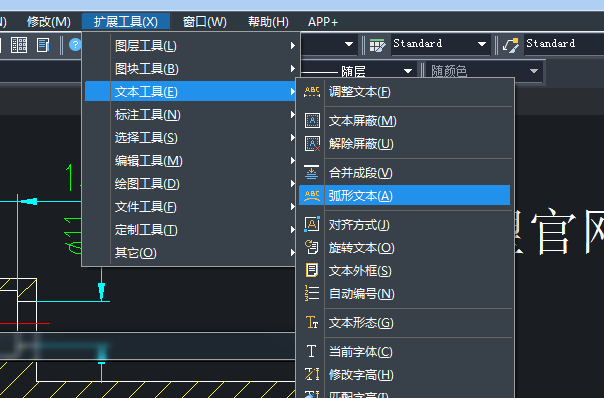Screen dimensions: 604x398
Task: Expand the 选择工具(S) submenu
Action: click(x=191, y=138)
